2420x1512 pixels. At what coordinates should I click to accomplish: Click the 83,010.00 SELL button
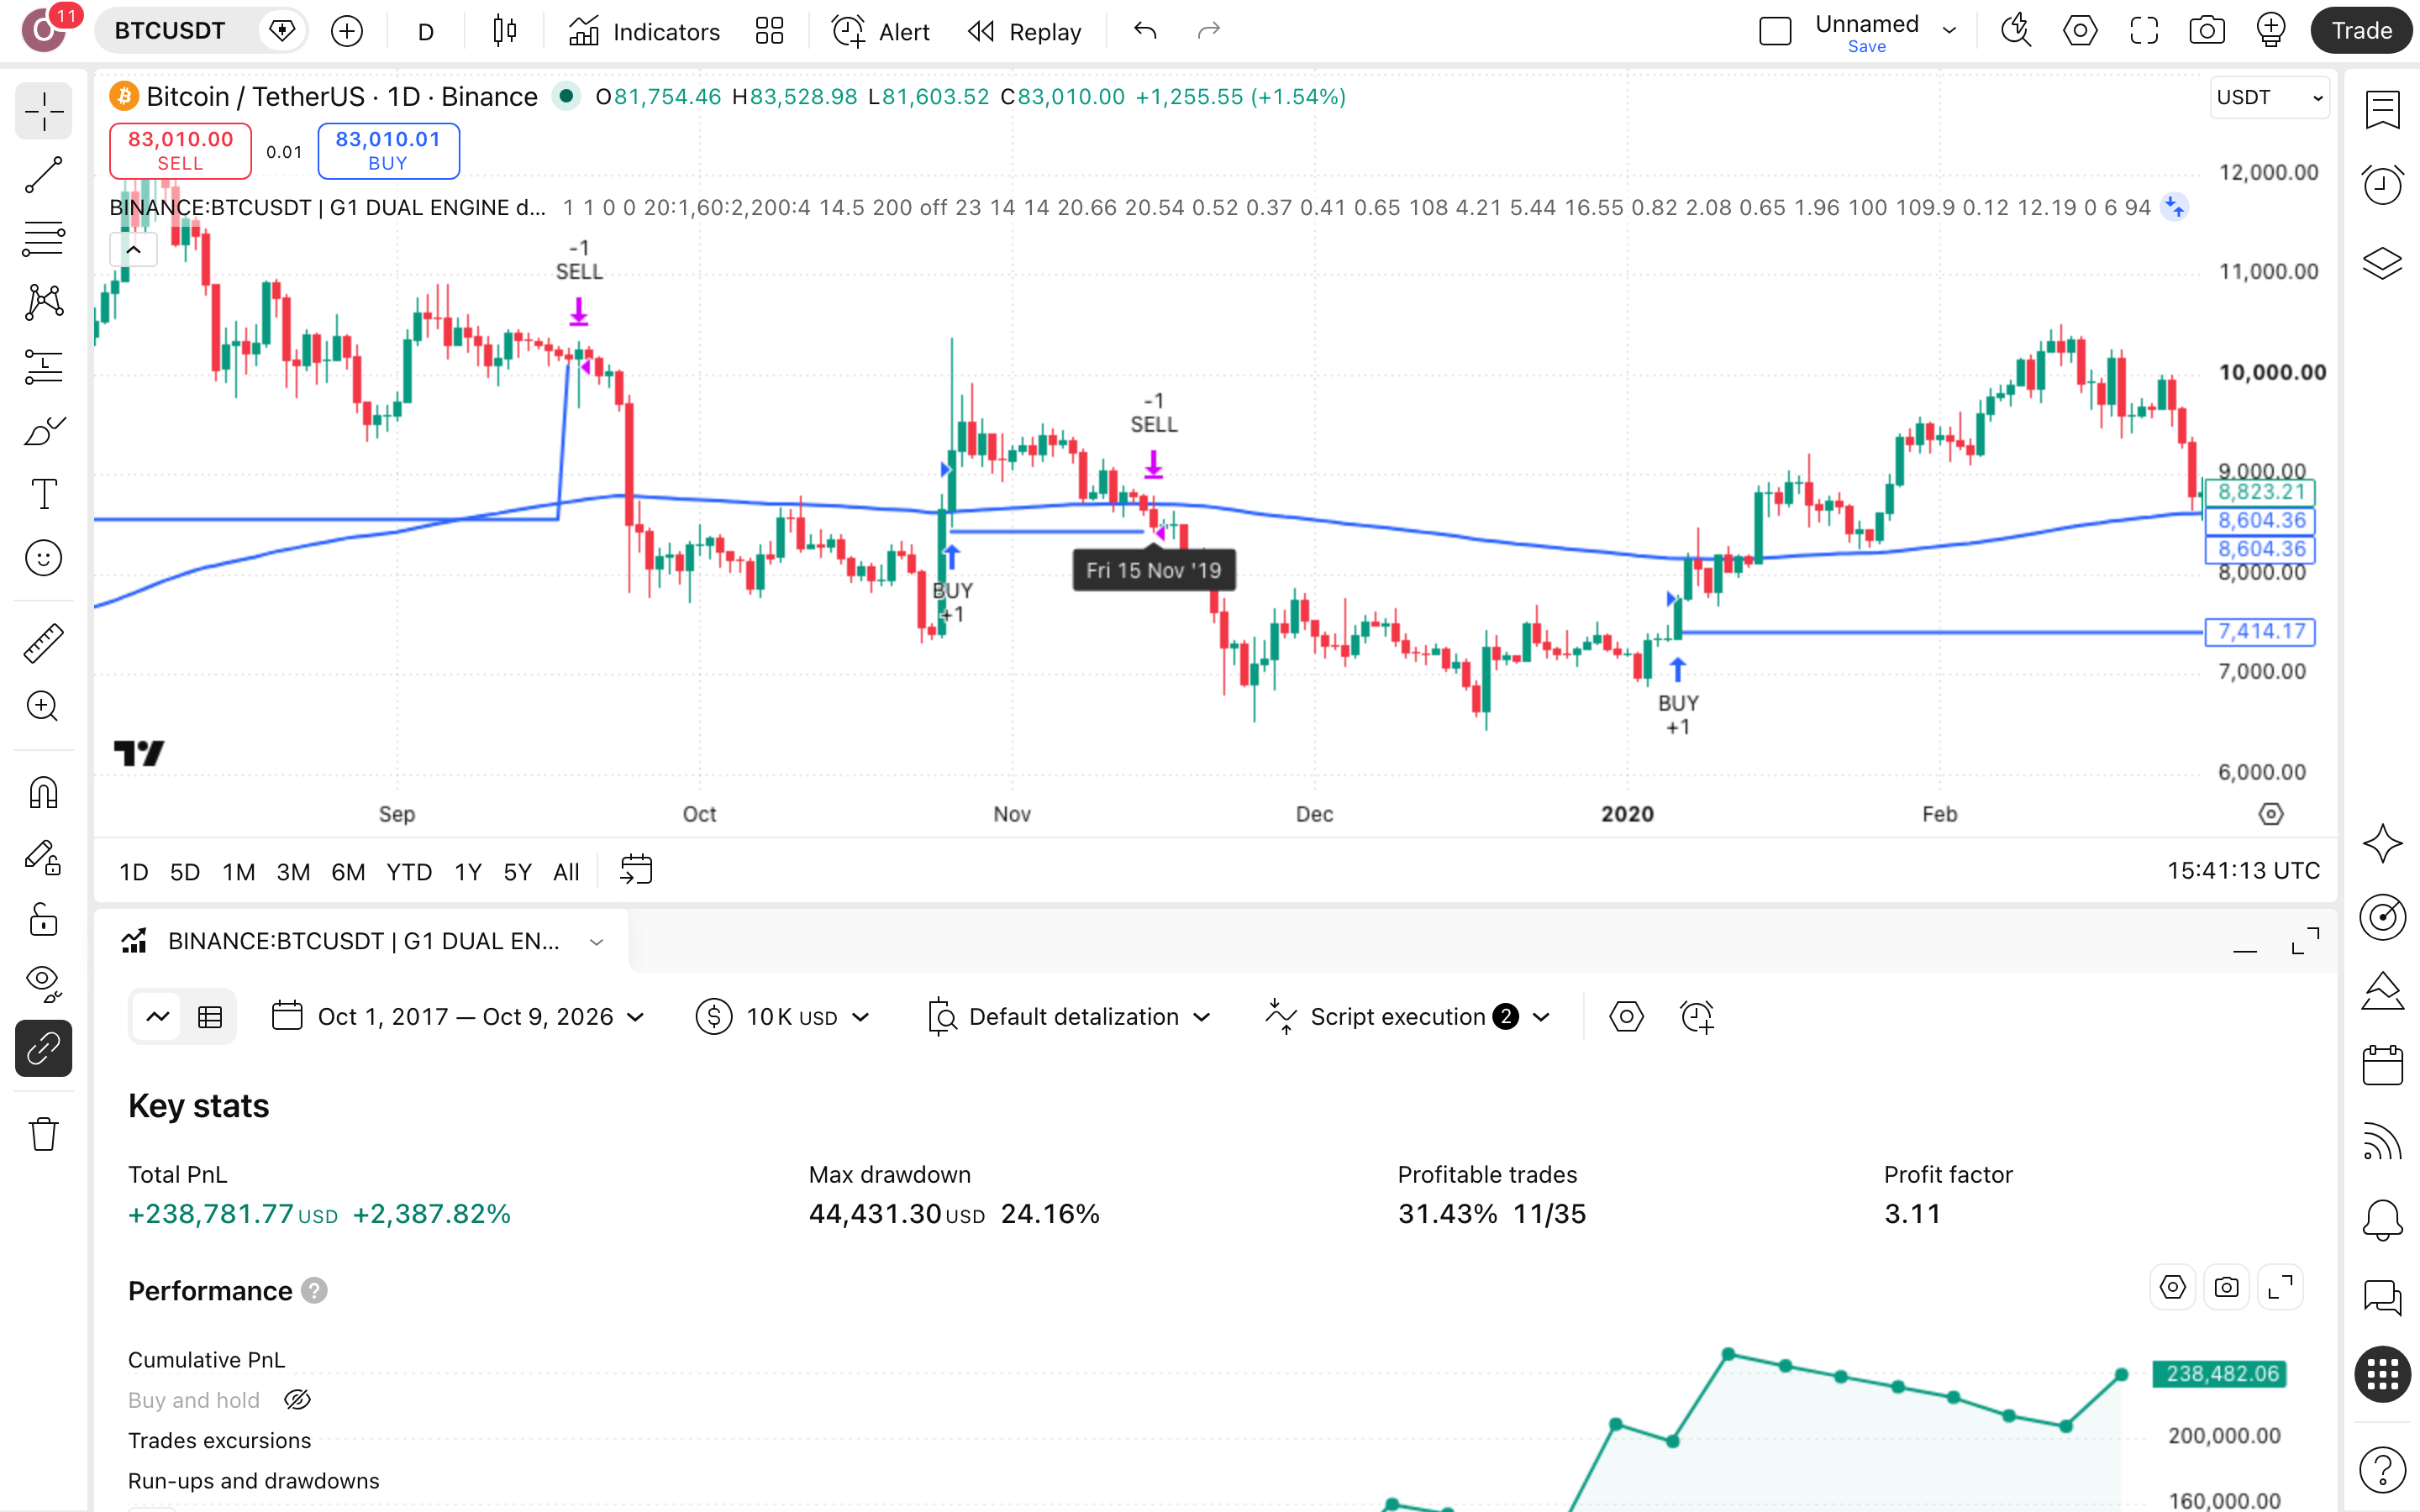(x=180, y=151)
